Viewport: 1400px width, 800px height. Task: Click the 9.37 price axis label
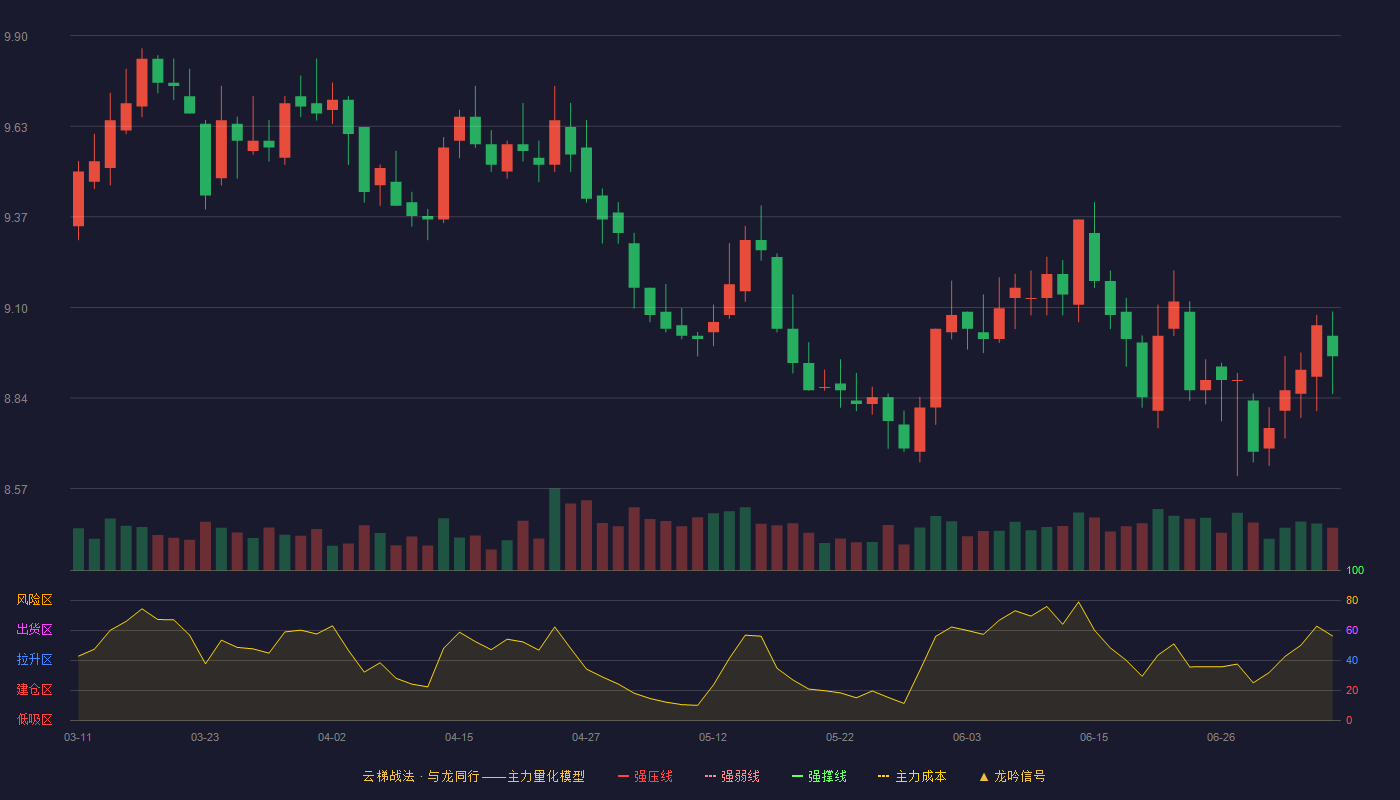(x=16, y=218)
